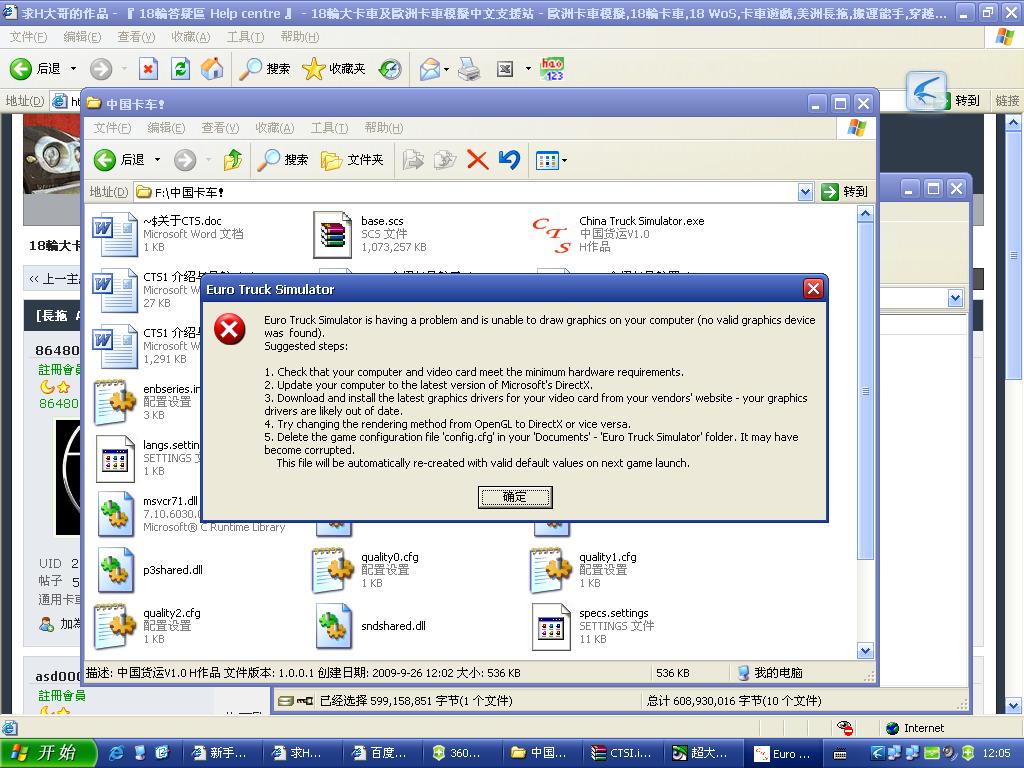Click the Move To icon in the explorer toolbar

point(413,159)
